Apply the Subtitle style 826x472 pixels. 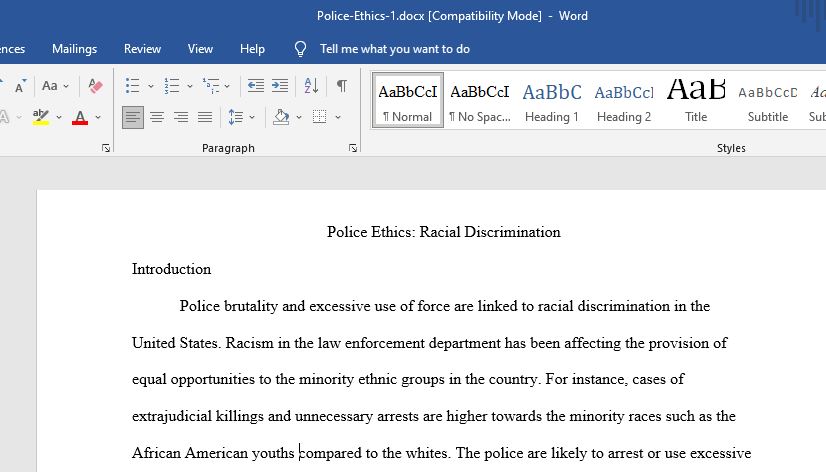768,100
